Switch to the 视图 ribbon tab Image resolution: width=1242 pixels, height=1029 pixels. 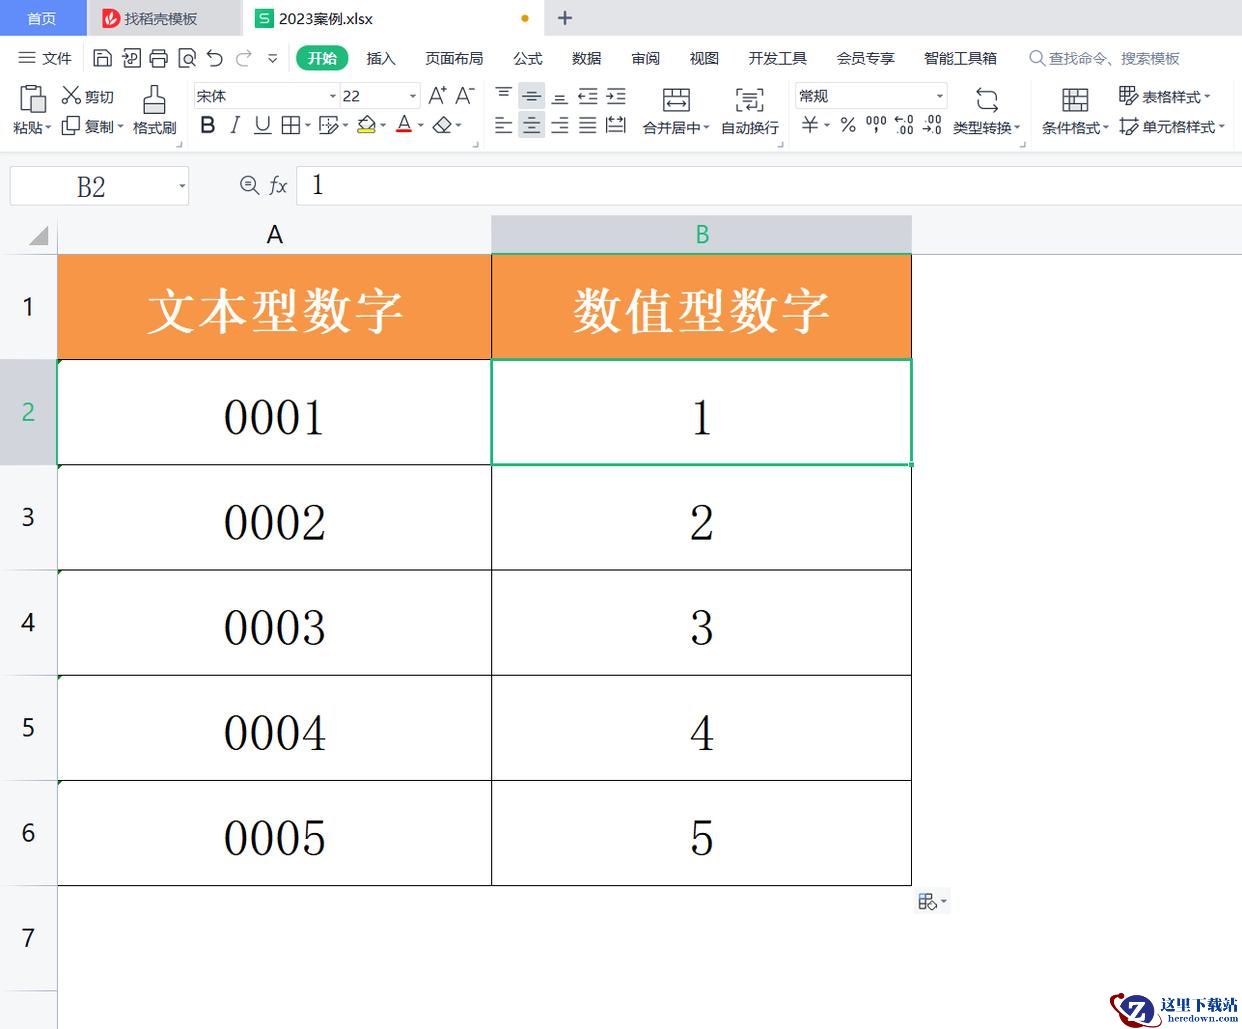[704, 58]
